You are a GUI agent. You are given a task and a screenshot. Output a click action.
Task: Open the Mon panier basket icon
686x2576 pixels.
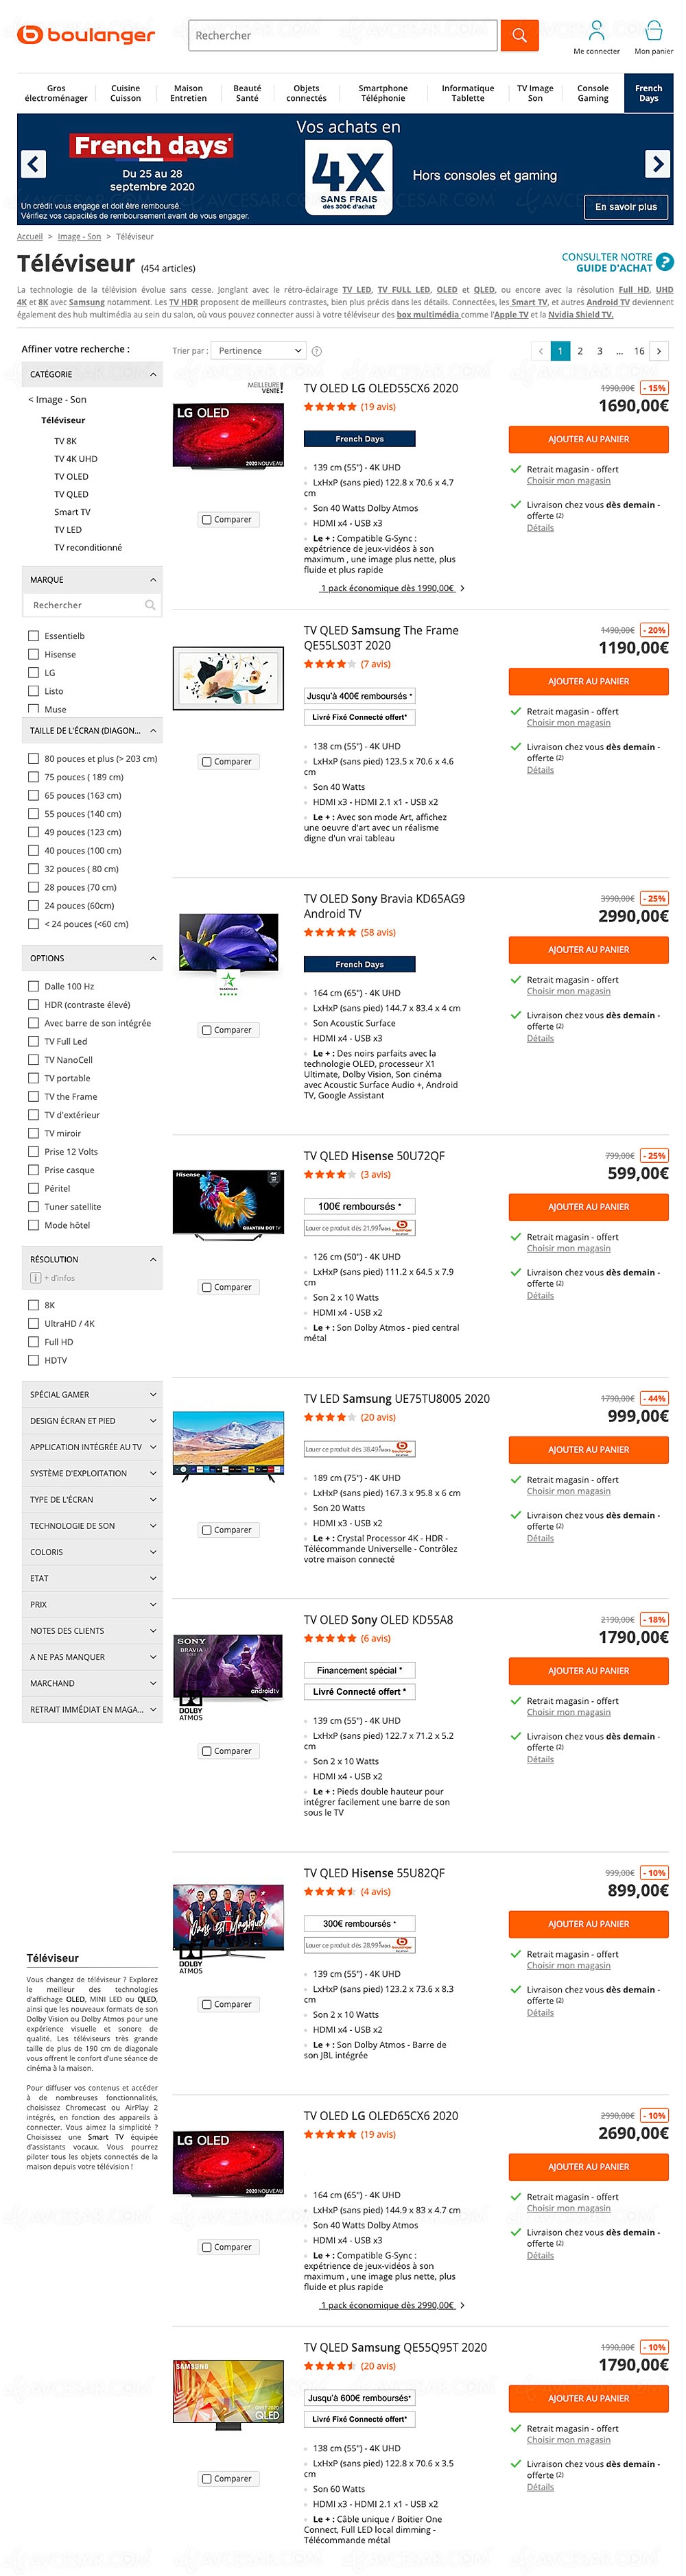click(653, 30)
